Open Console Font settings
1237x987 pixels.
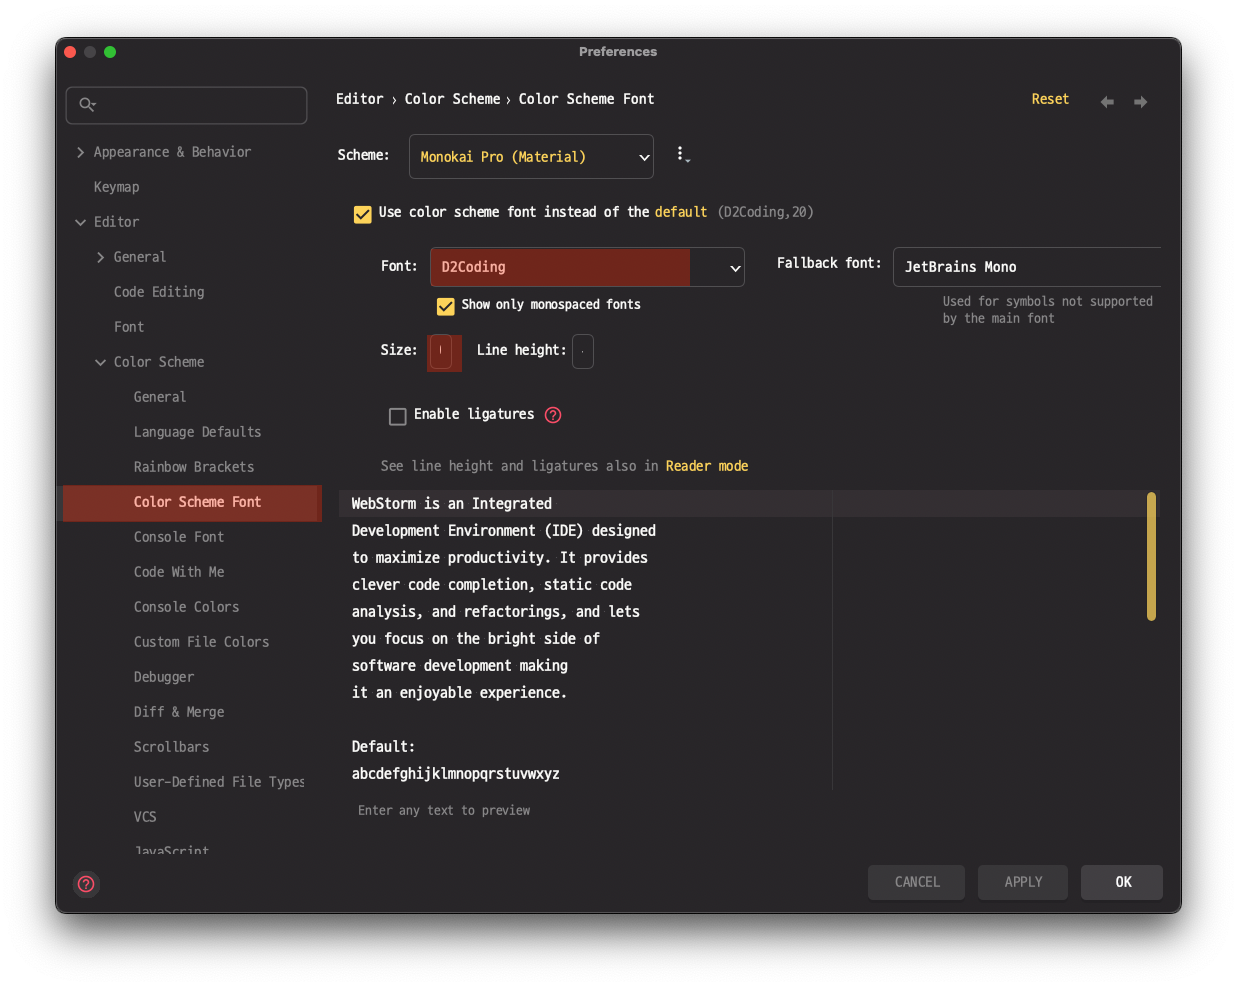(x=179, y=537)
